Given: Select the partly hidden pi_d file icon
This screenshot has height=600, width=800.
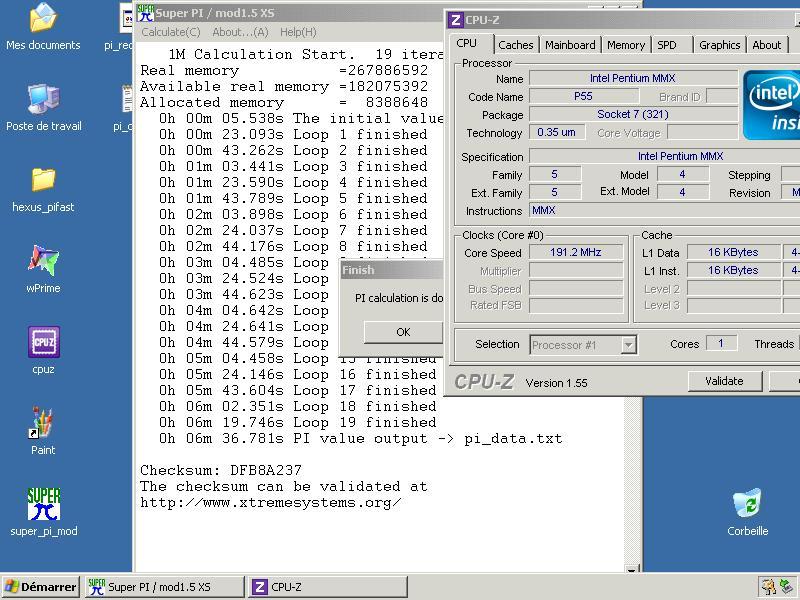Looking at the screenshot, I should click(x=127, y=99).
